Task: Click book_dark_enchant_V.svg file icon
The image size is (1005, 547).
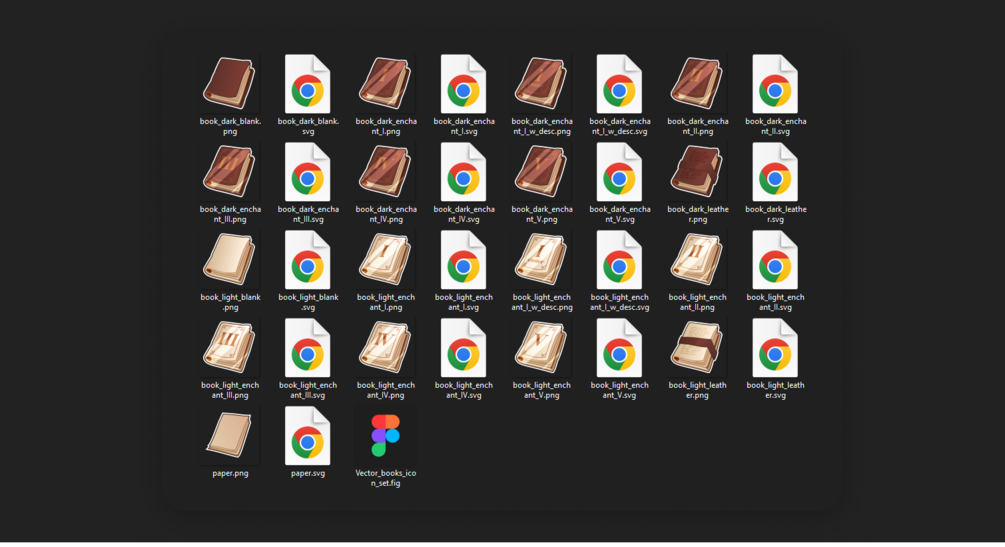Action: coord(619,171)
